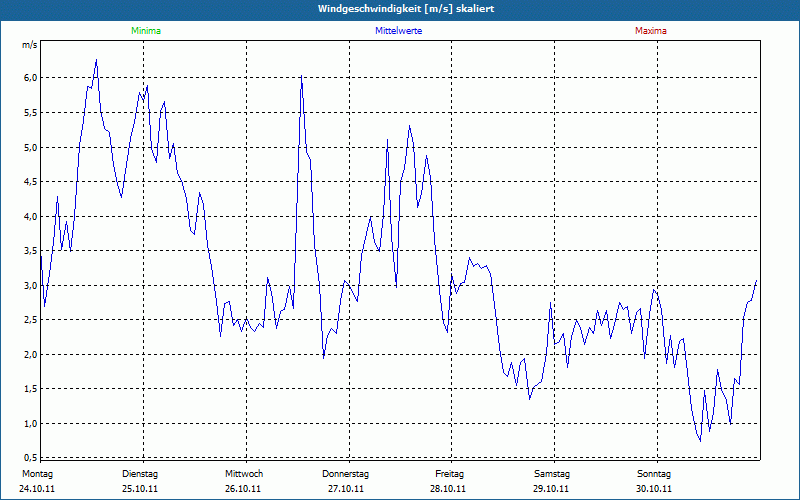Click the date 27.10.11
The image size is (800, 500).
[x=346, y=489]
